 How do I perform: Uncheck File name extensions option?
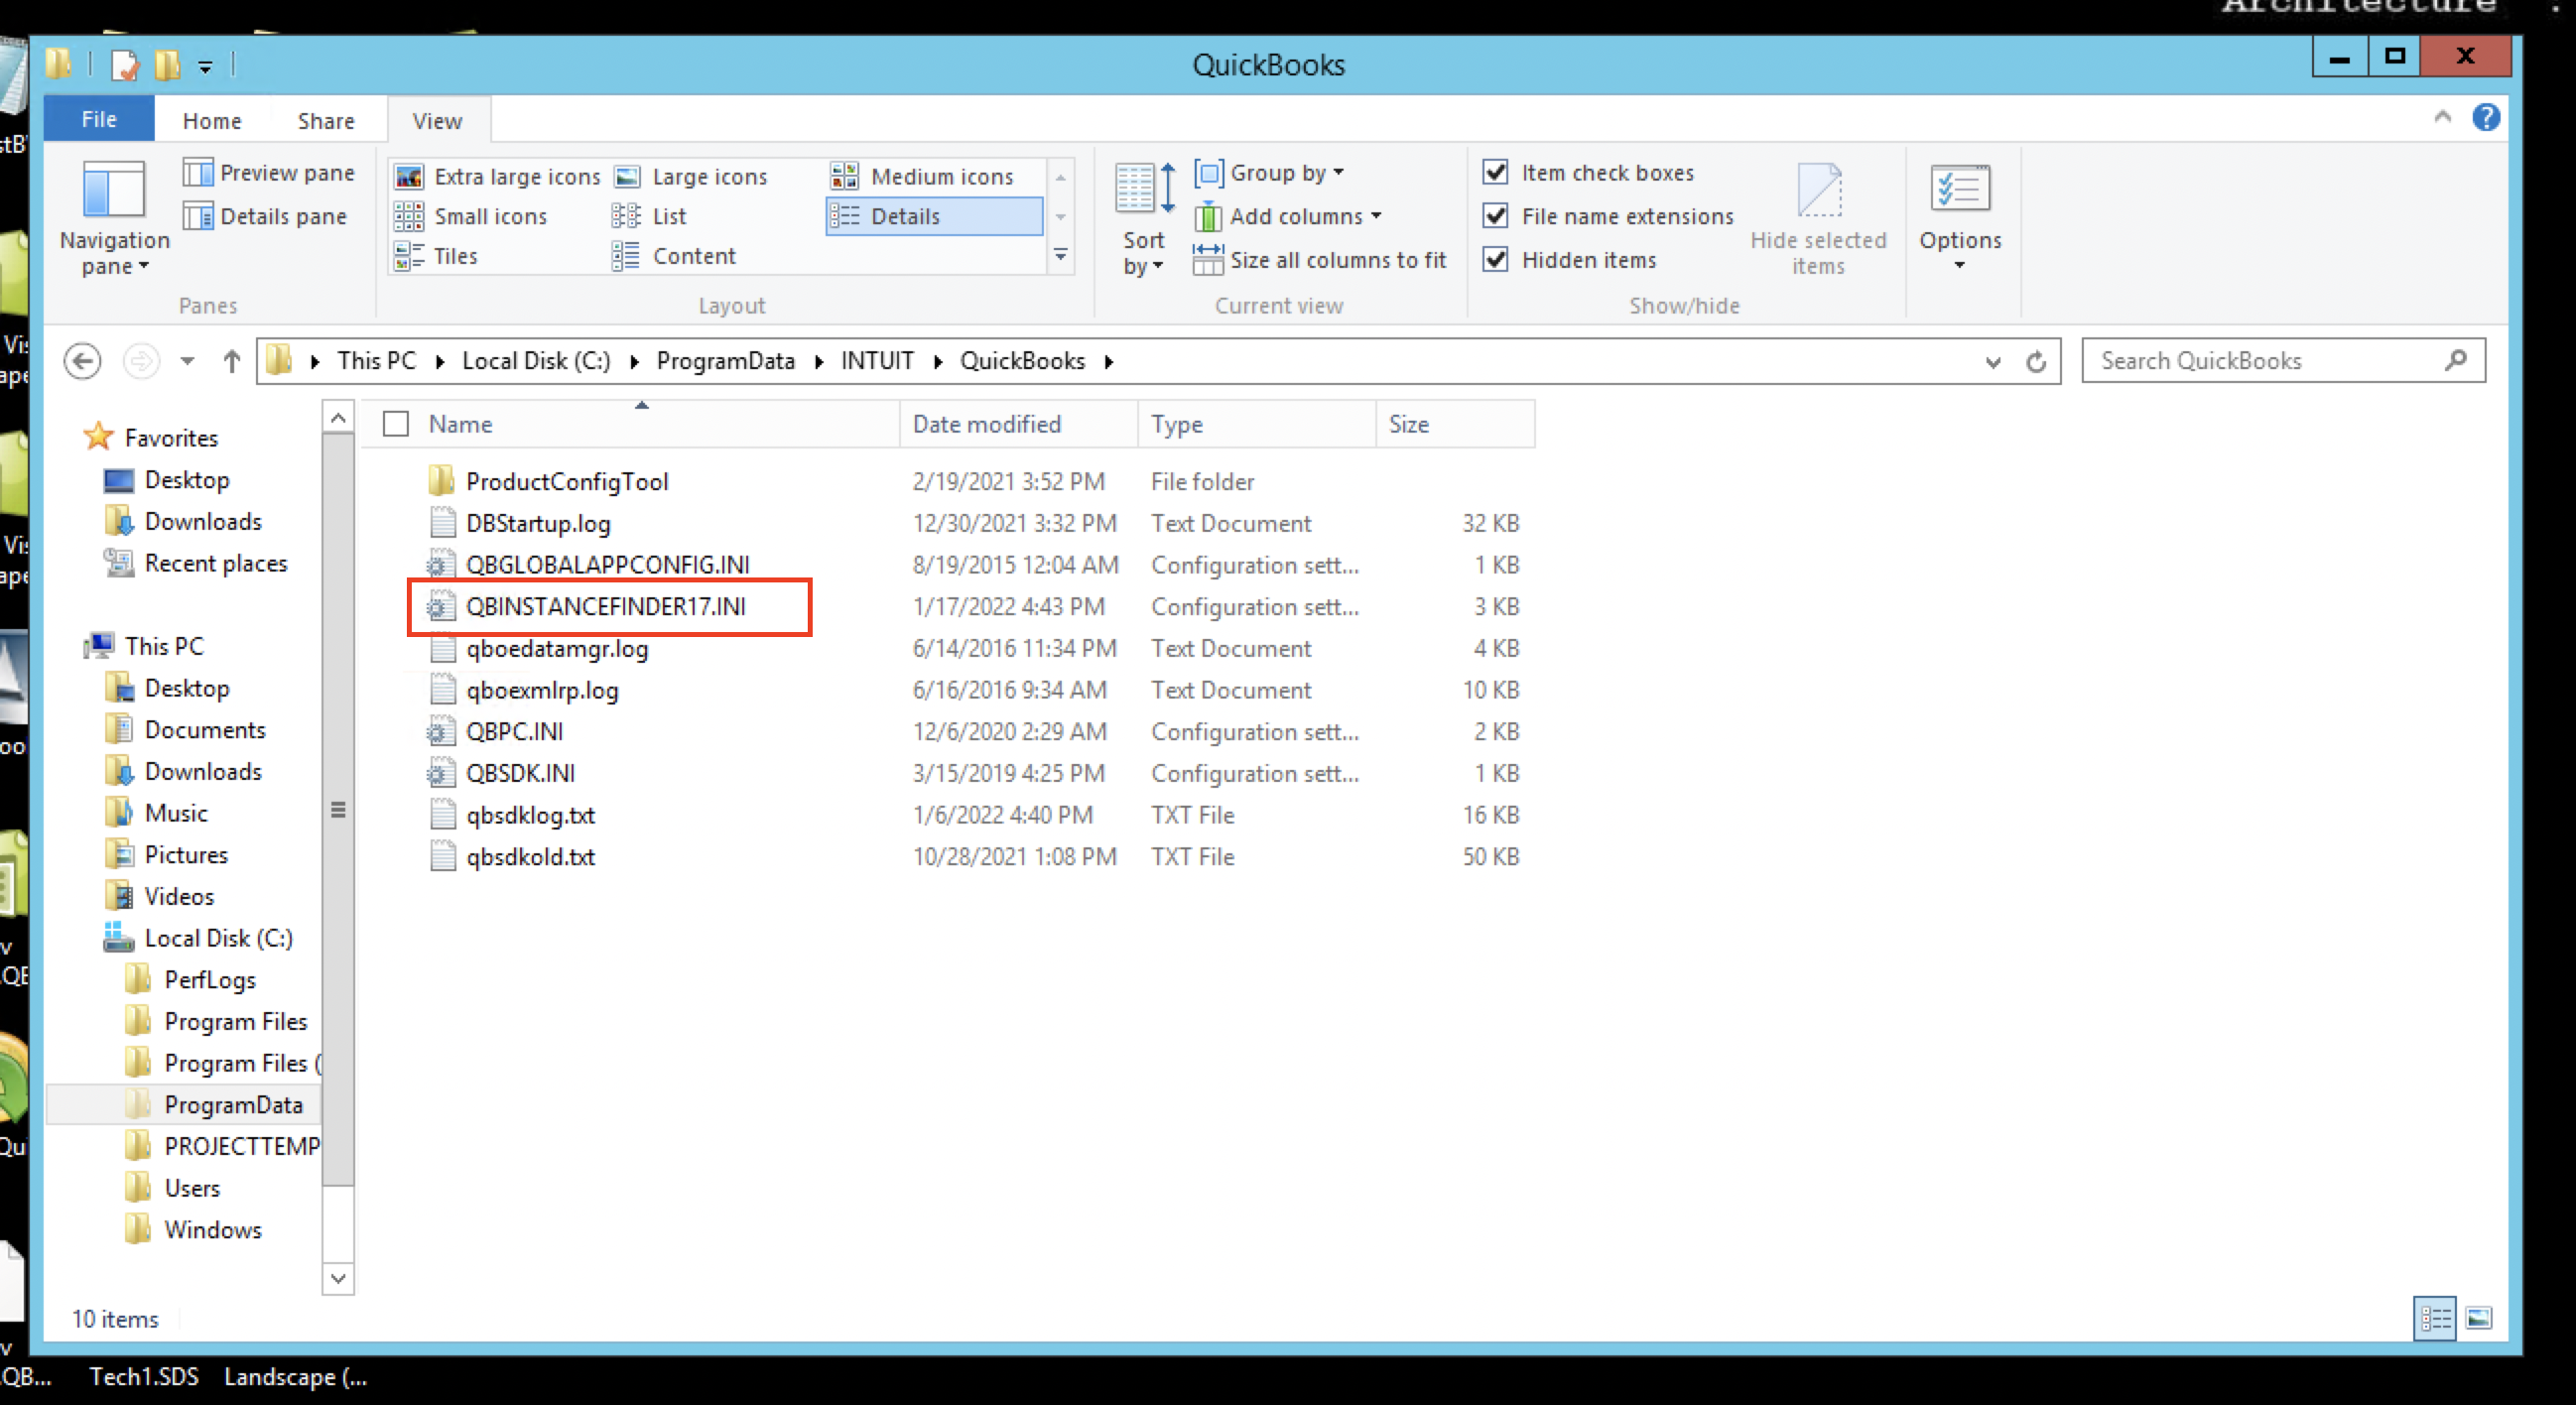click(x=1495, y=216)
